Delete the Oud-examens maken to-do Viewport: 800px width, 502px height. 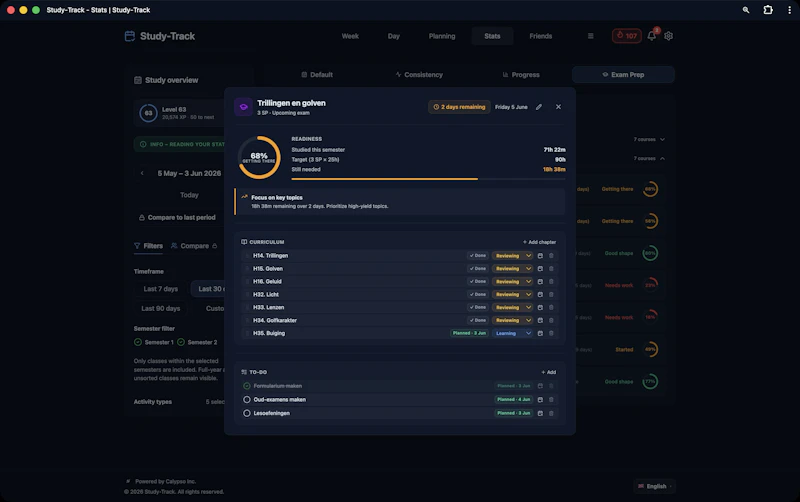coord(551,399)
